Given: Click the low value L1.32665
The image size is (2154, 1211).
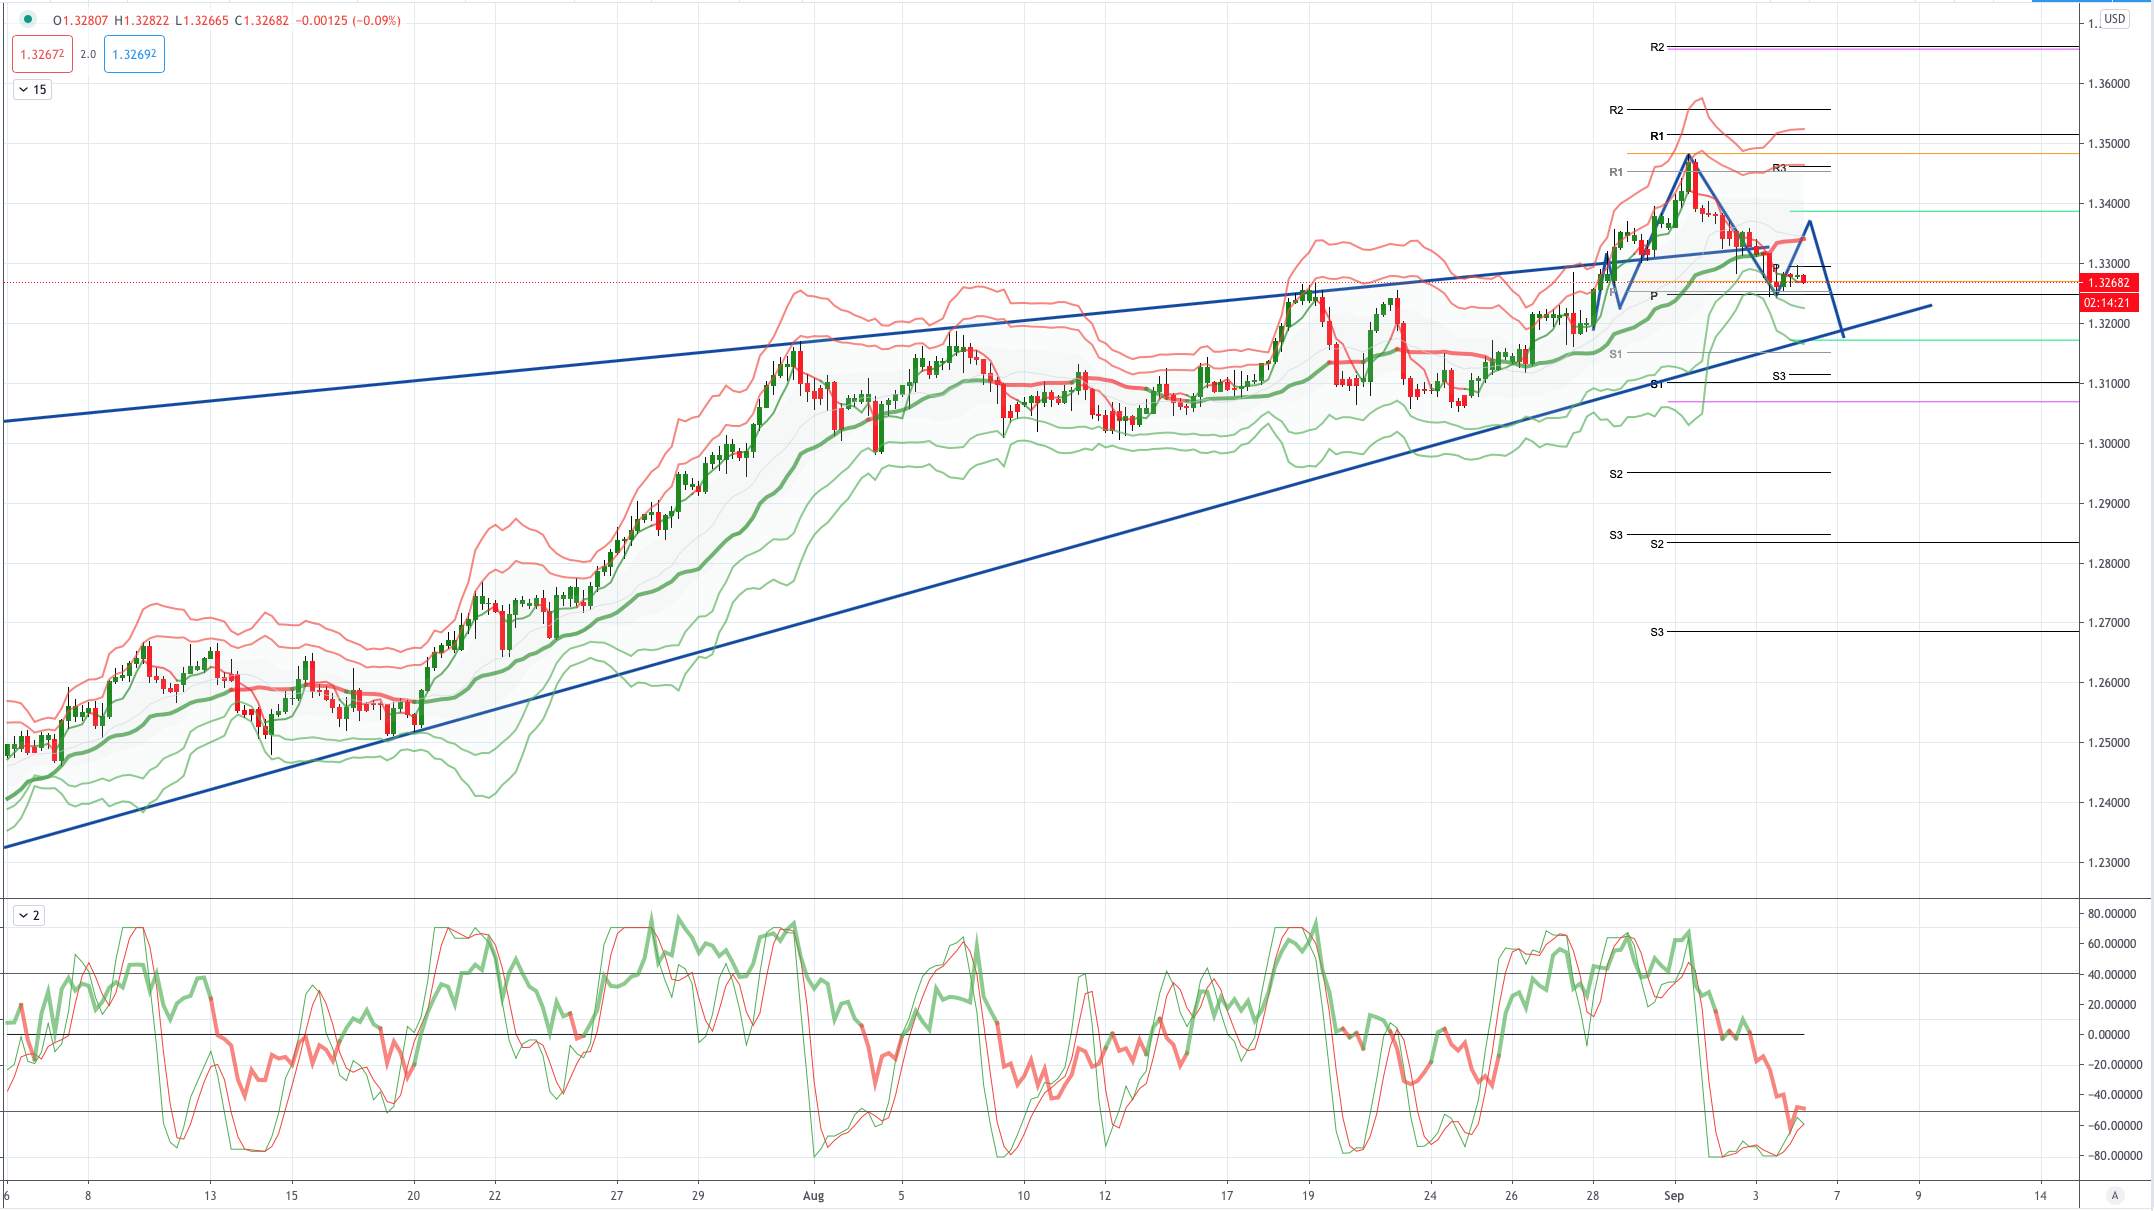Looking at the screenshot, I should click(x=202, y=21).
